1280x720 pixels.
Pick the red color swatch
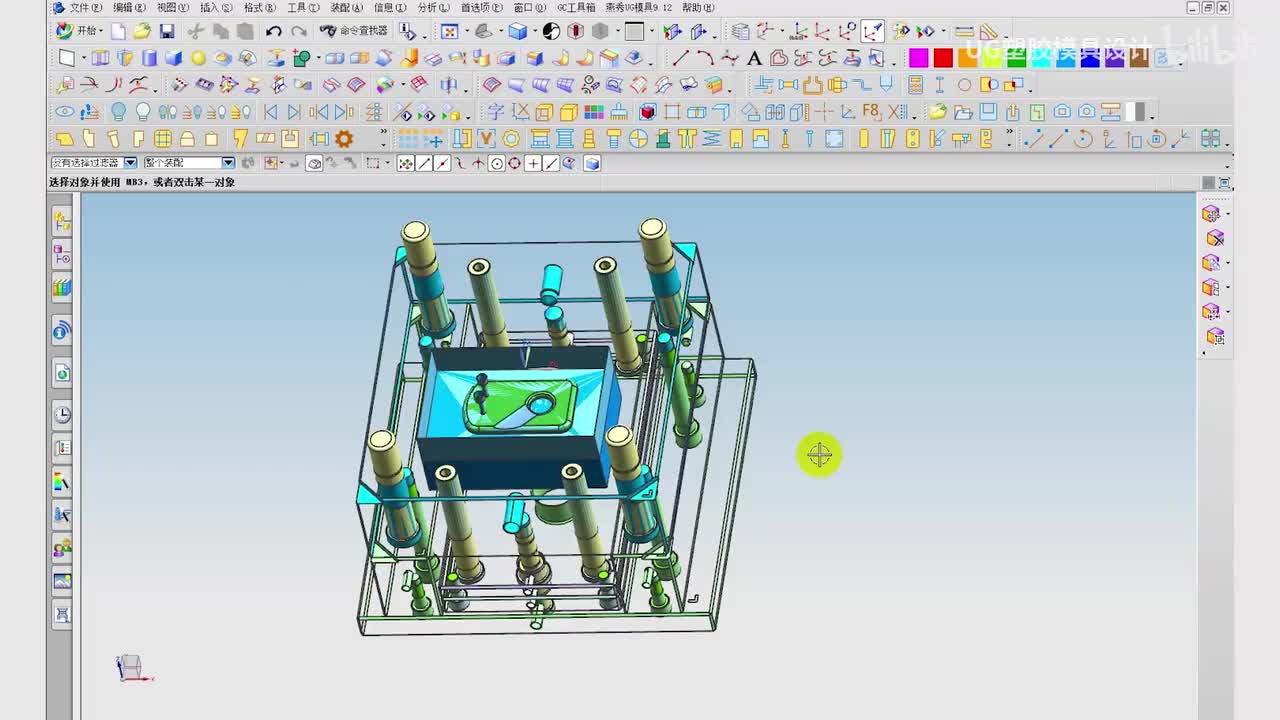click(943, 58)
